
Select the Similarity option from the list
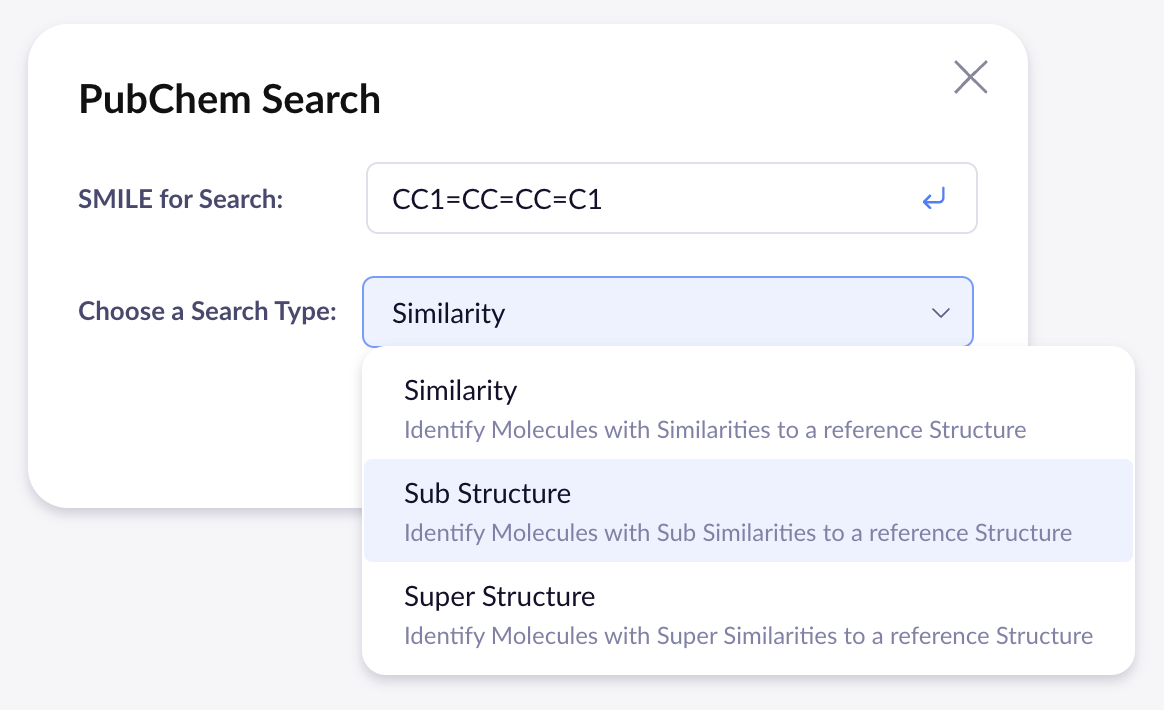460,390
